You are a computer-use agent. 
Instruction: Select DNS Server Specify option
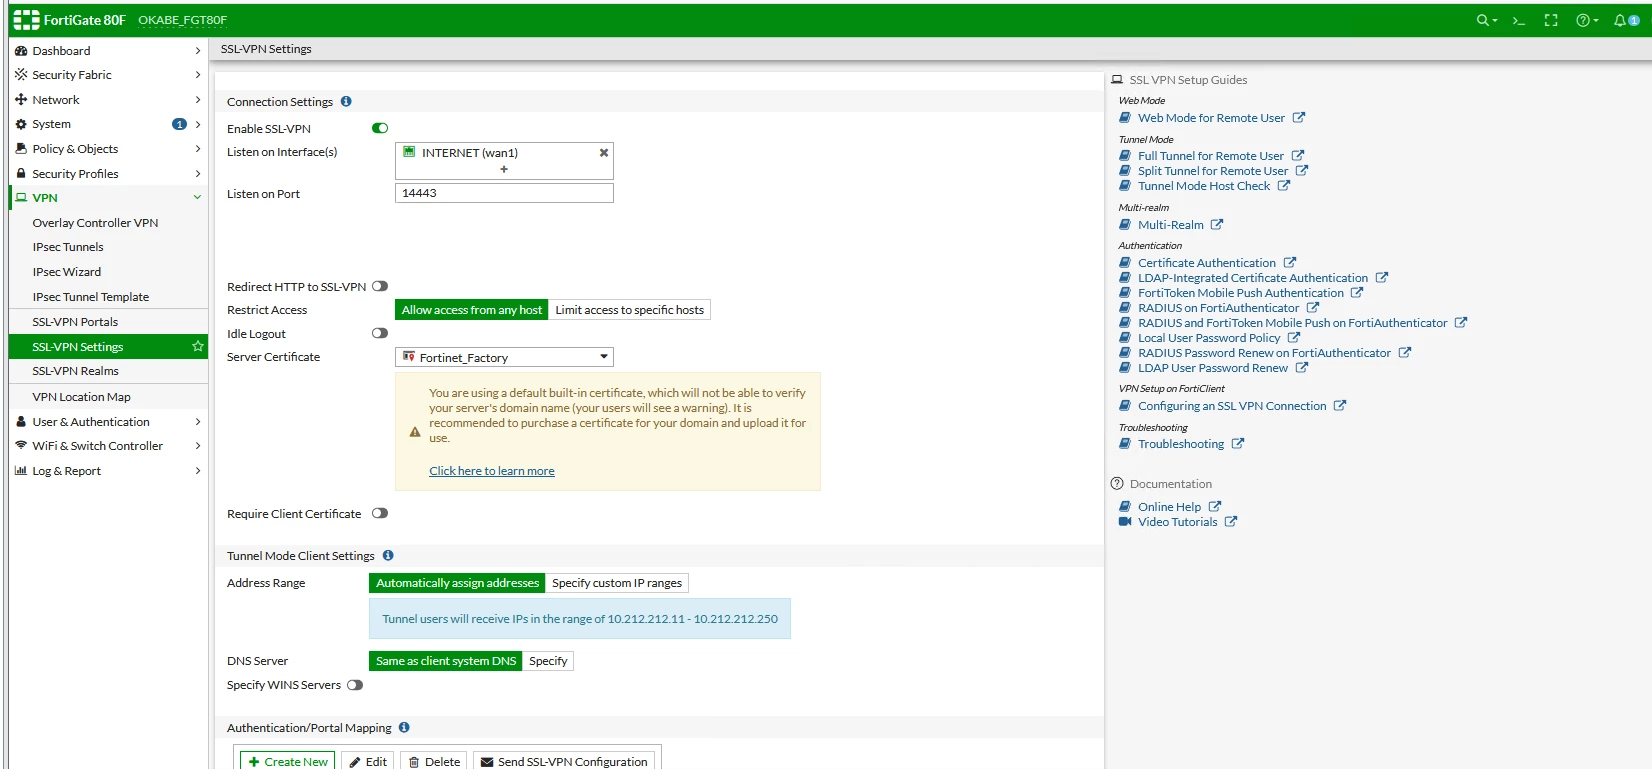pyautogui.click(x=548, y=661)
